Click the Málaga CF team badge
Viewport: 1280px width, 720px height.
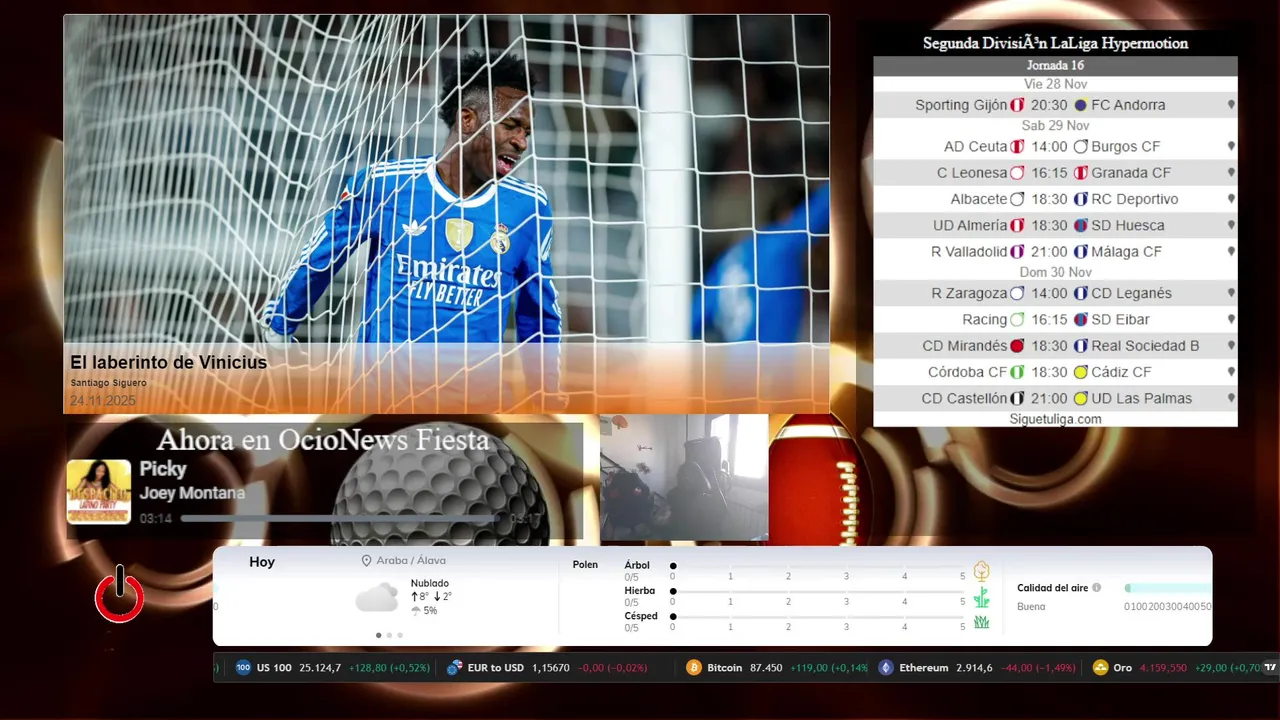pos(1080,252)
